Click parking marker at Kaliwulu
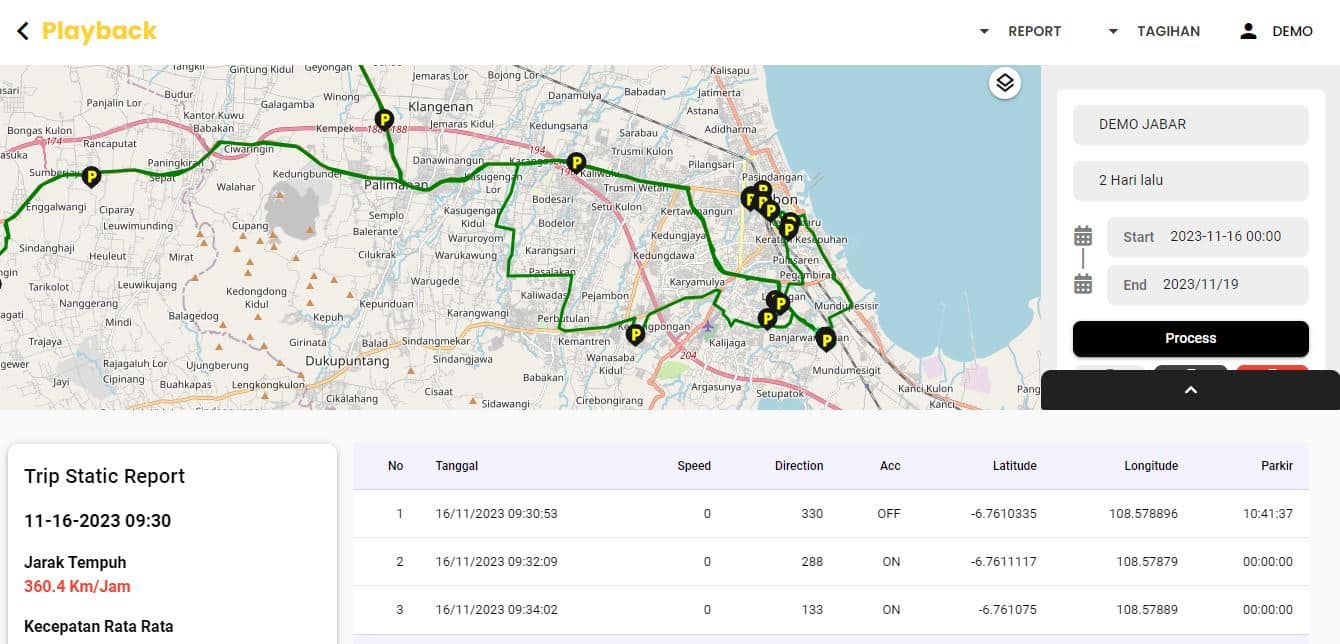 pos(576,162)
